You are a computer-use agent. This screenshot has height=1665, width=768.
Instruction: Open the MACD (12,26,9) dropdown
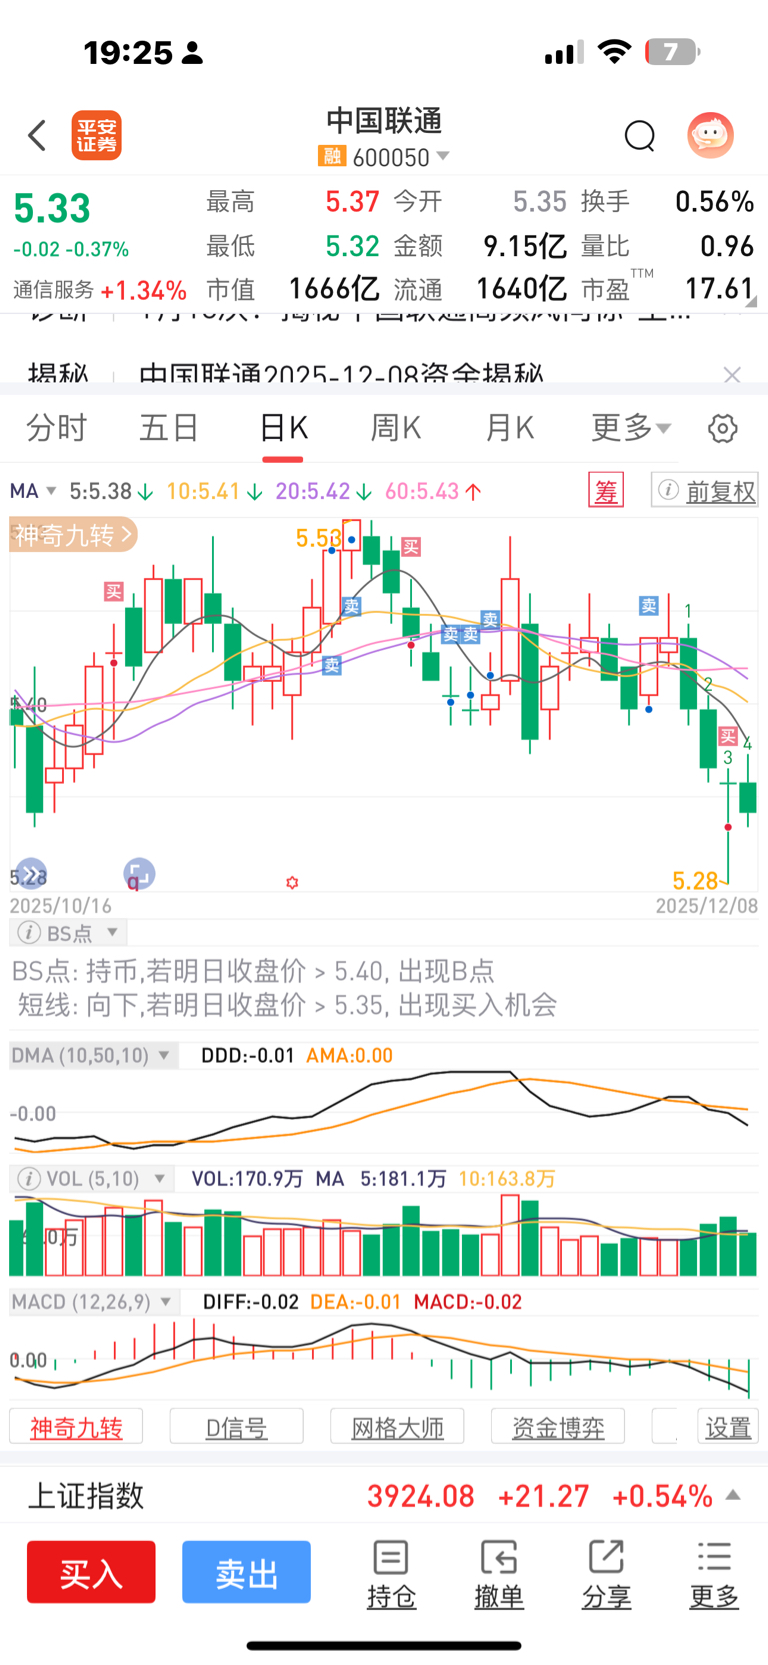coord(165,1301)
